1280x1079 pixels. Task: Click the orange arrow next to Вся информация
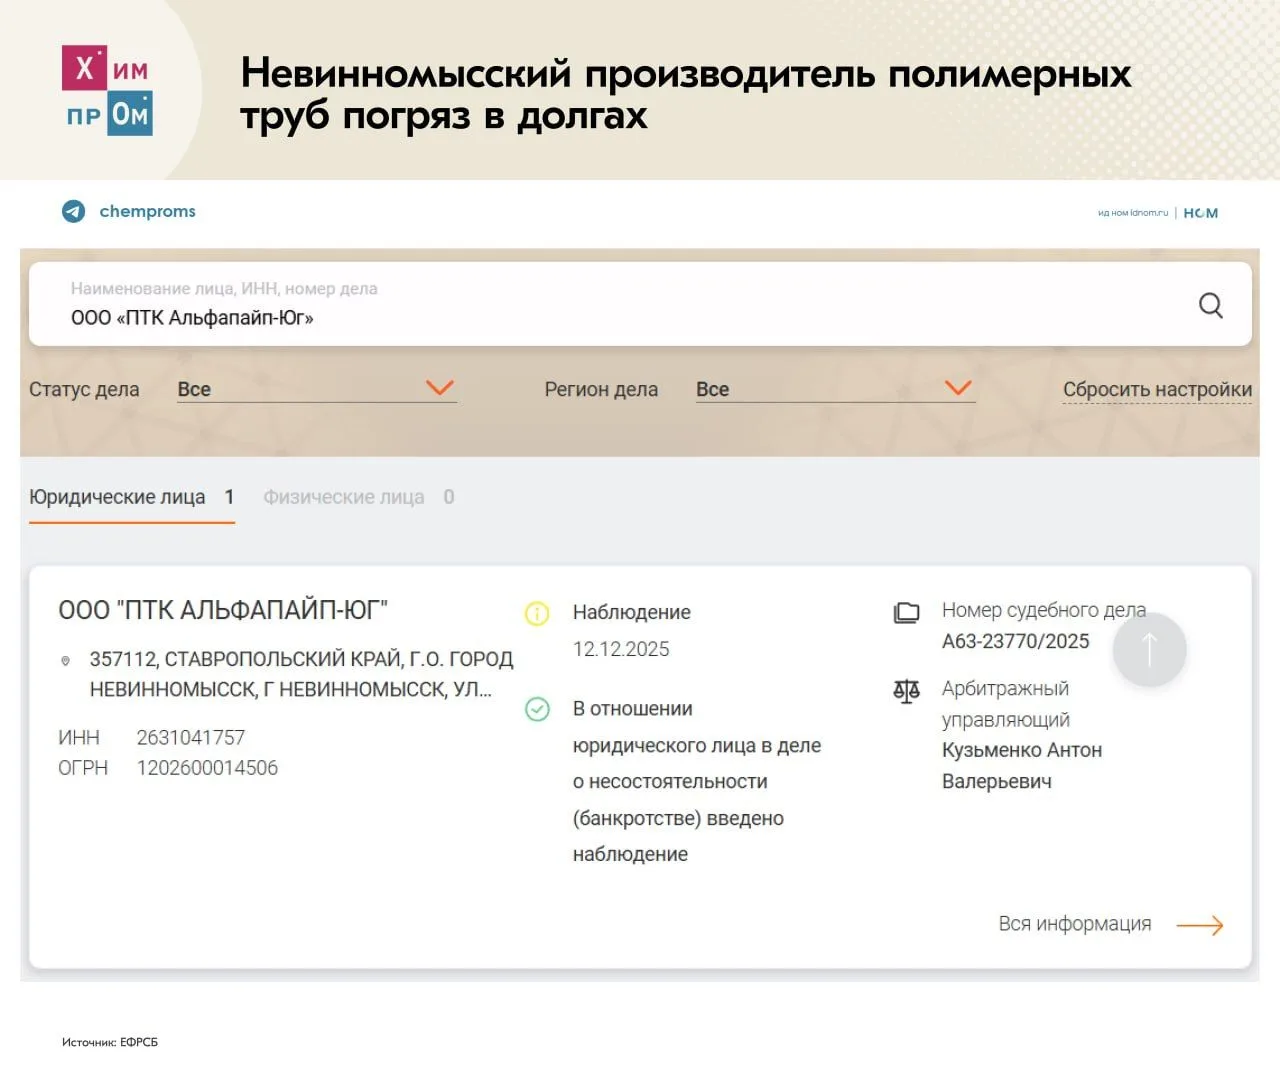[x=1200, y=925]
